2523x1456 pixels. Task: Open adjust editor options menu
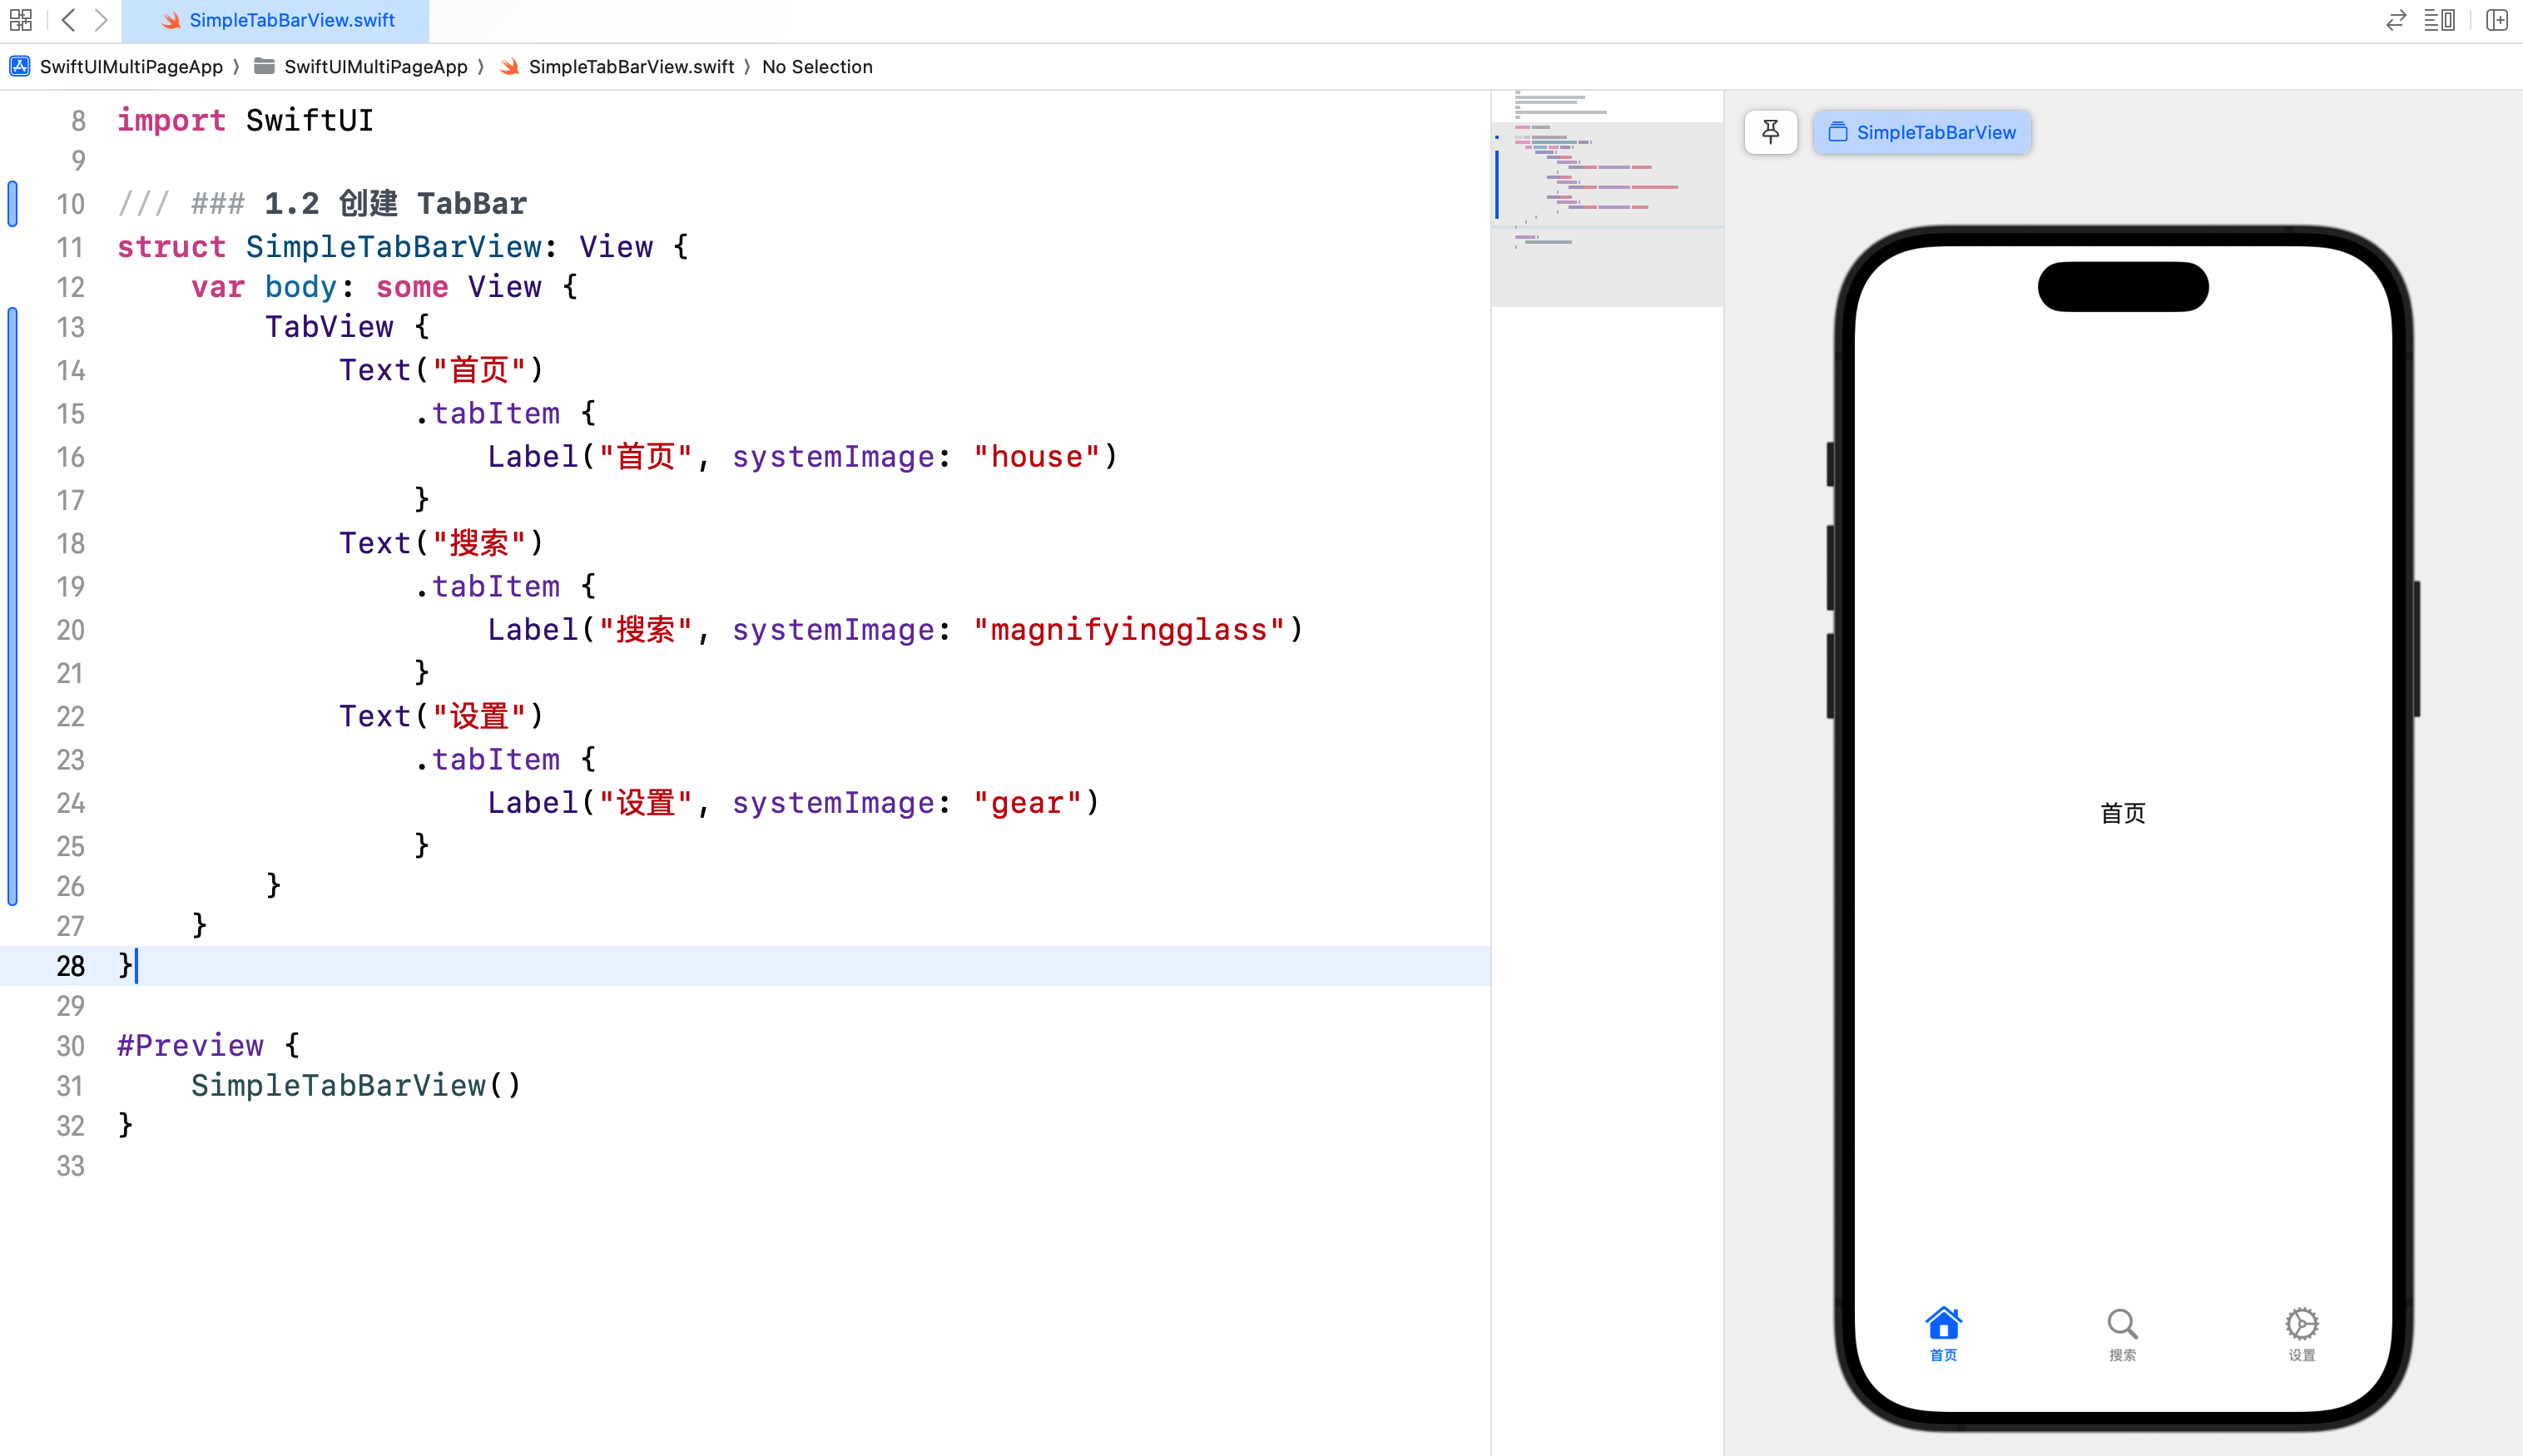pyautogui.click(x=2440, y=20)
